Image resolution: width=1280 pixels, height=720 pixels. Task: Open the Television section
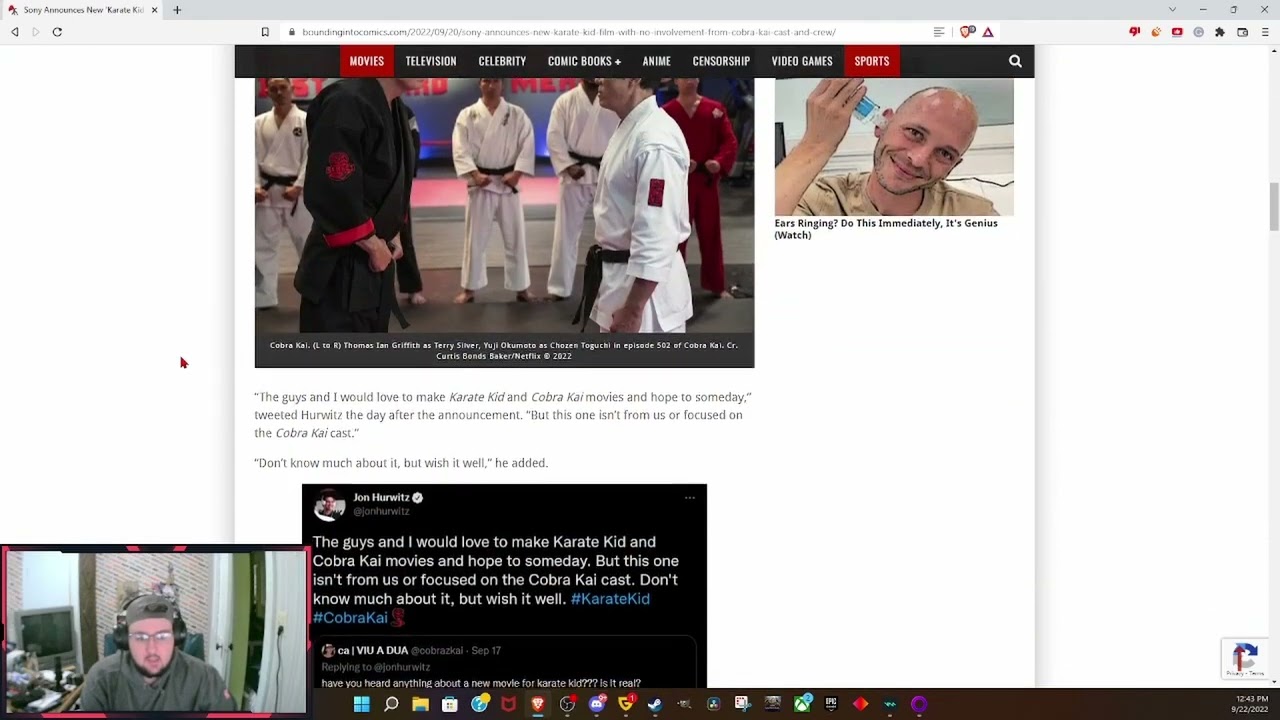click(x=431, y=61)
